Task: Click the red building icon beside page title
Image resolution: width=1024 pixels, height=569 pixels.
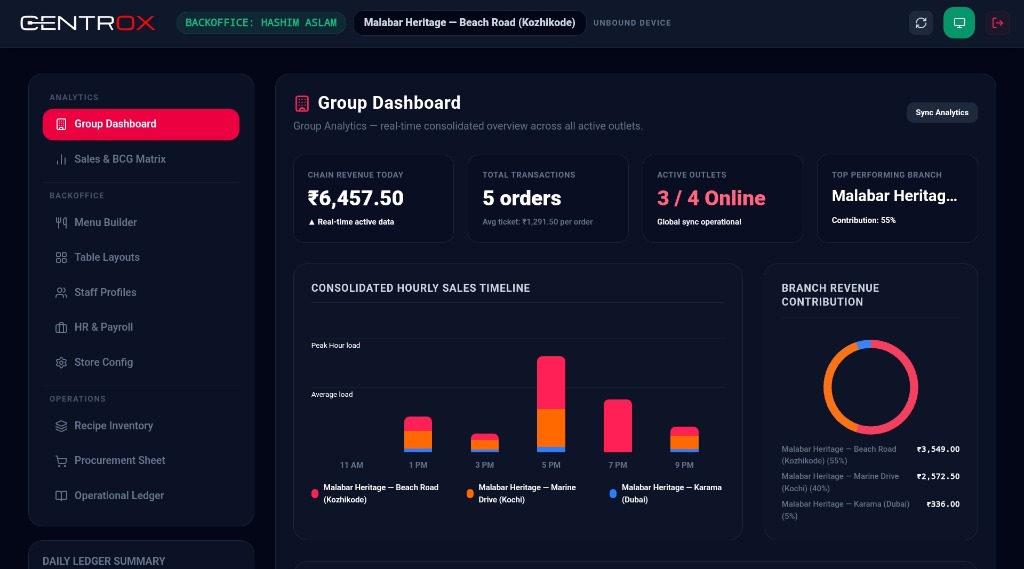Action: click(x=302, y=103)
